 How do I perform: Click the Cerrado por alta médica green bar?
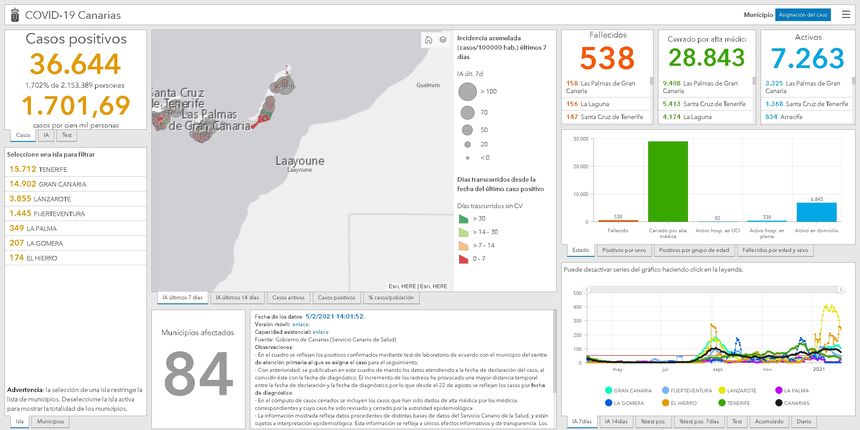668,181
